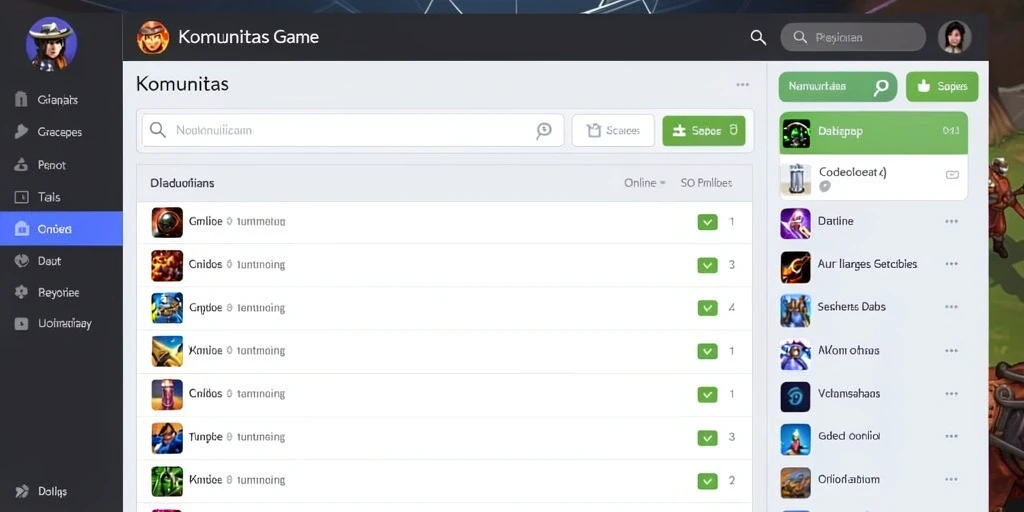The height and width of the screenshot is (512, 1024).
Task: Toggle the checkbox in the last Kmtioe row
Action: [707, 481]
